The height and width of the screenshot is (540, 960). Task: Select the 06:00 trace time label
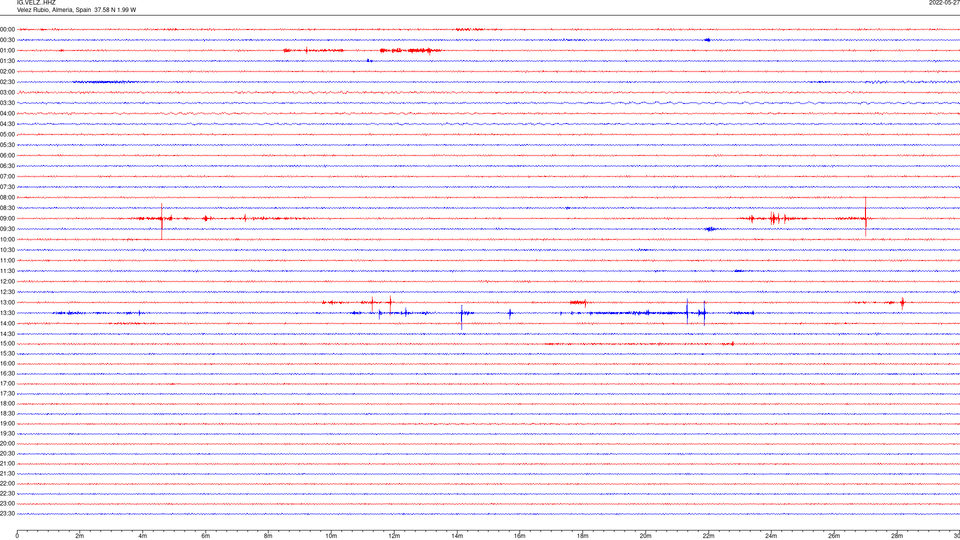pyautogui.click(x=7, y=156)
